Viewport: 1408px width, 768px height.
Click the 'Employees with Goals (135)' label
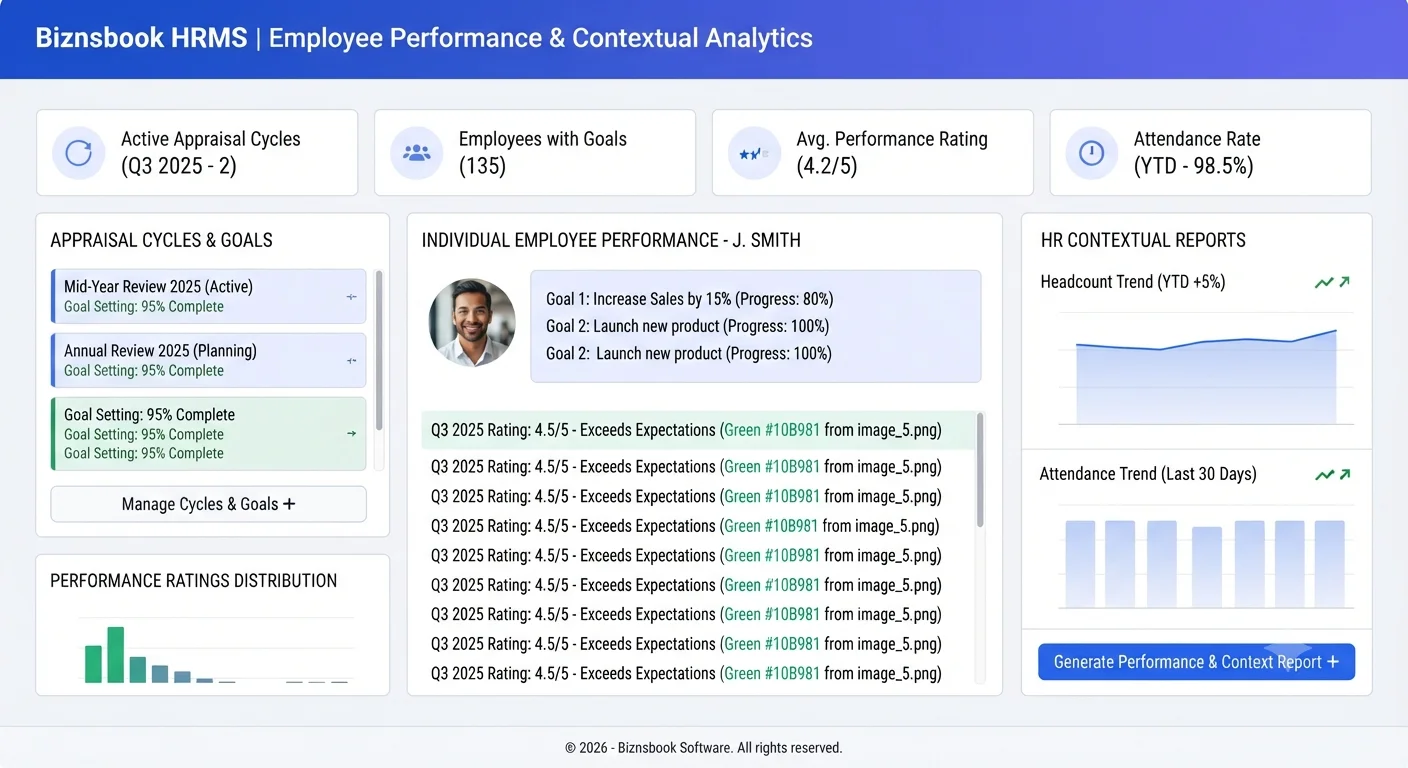(543, 153)
